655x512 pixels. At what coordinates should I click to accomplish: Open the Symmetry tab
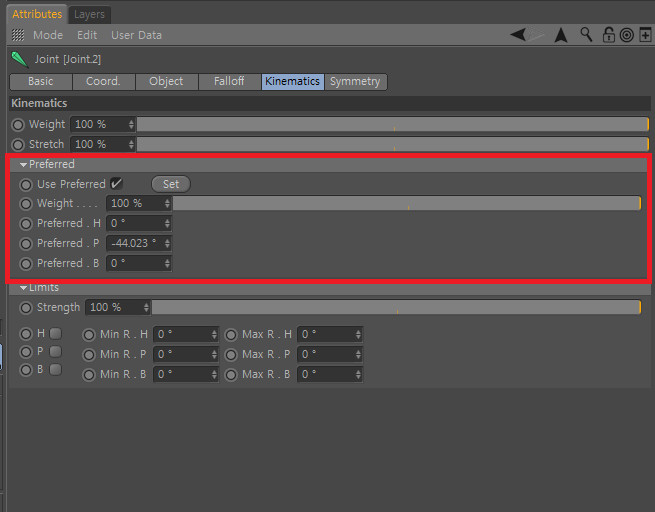coord(355,81)
